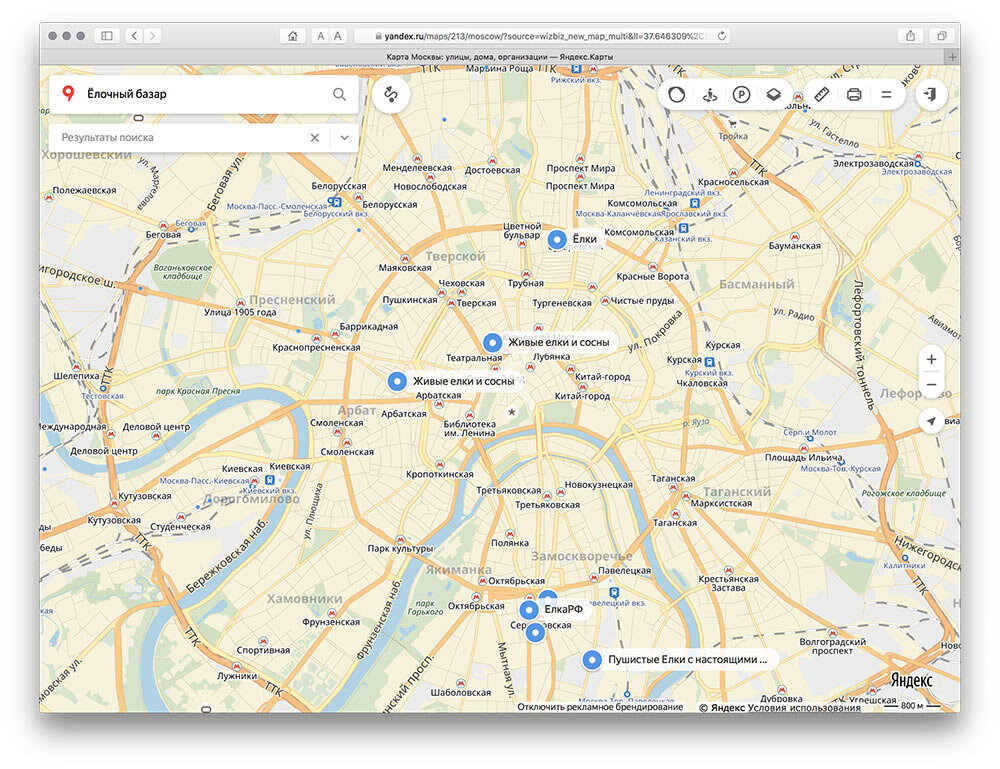Click Павелецкий вокзал train icon
Image resolution: width=1000 pixels, height=769 pixels.
pyautogui.click(x=614, y=592)
